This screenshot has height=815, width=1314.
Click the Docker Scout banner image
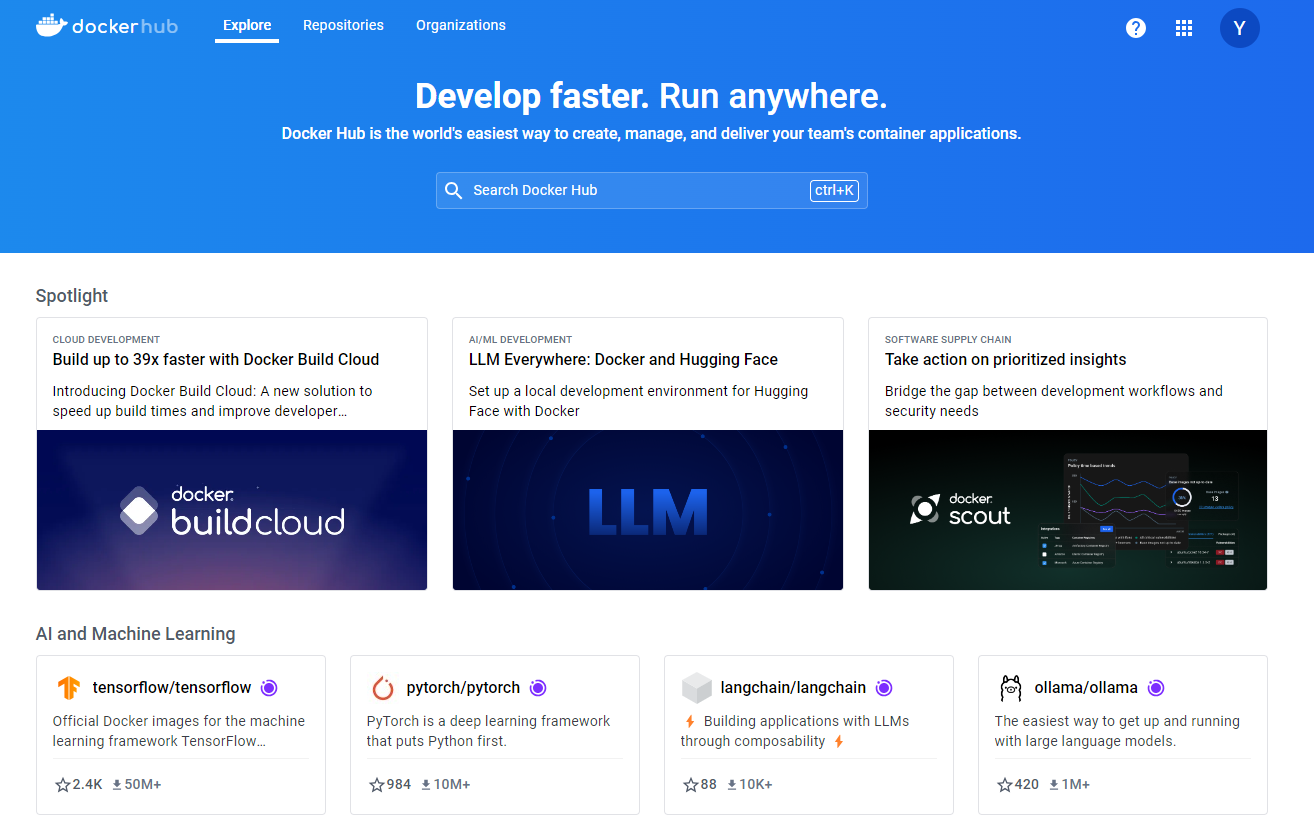click(x=1067, y=510)
